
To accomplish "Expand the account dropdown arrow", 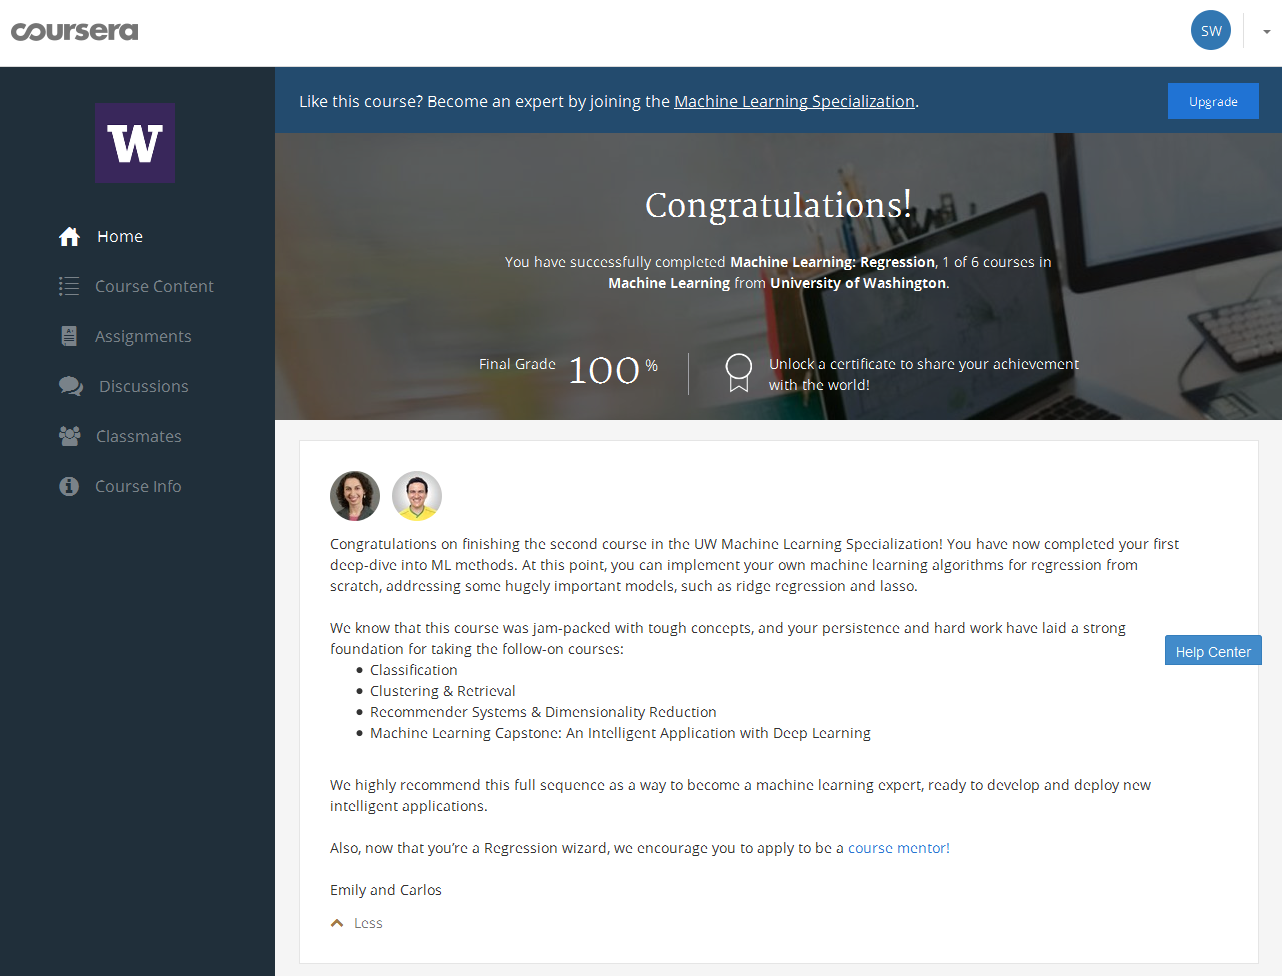I will tap(1266, 32).
